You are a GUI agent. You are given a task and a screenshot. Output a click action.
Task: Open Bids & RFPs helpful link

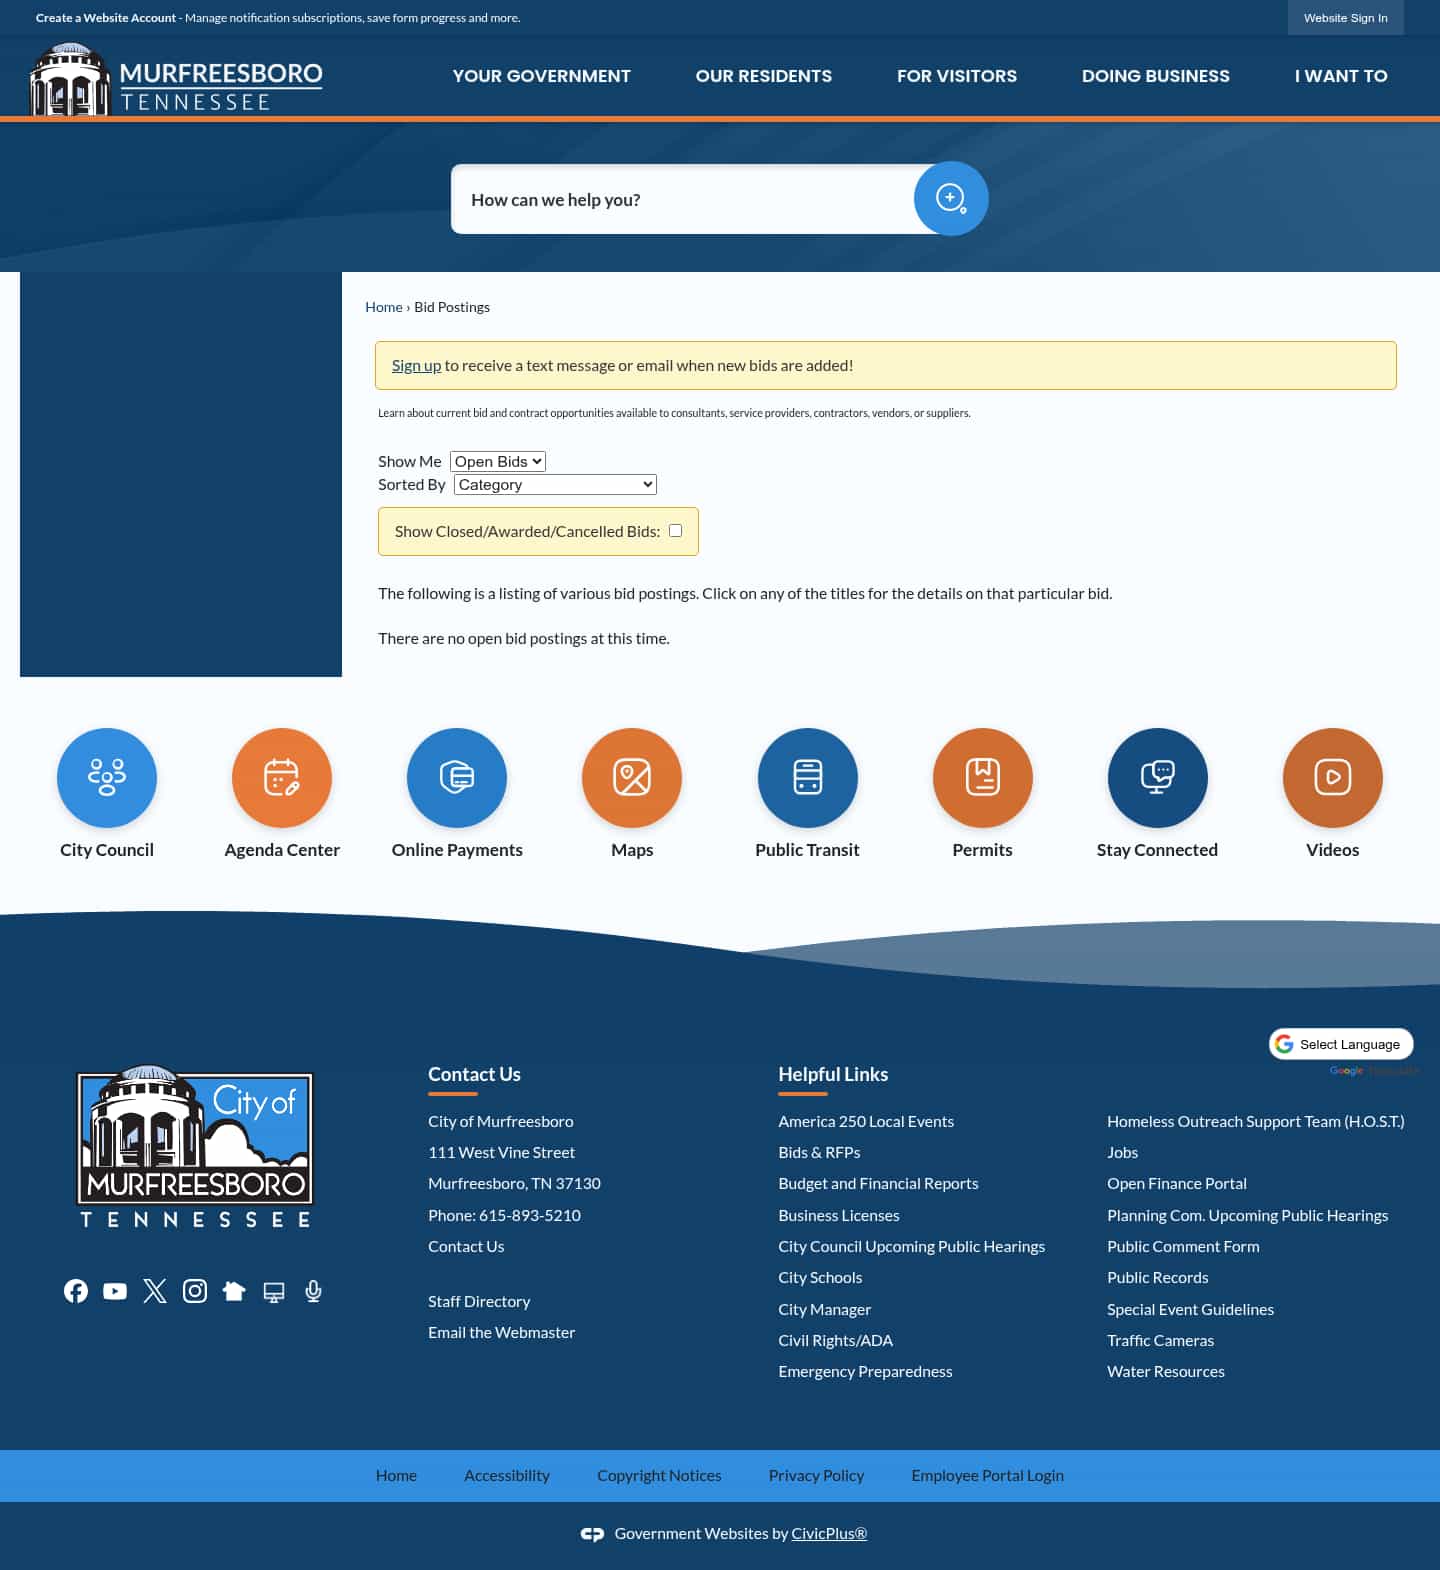(820, 1153)
